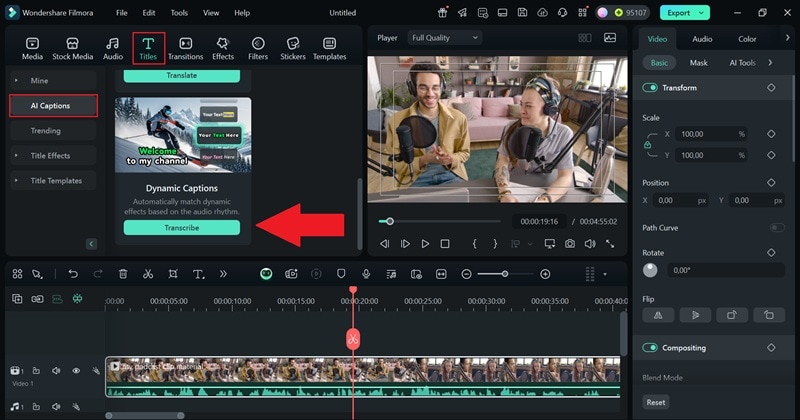
Task: Toggle the scale aspect ratio lock
Action: tap(647, 145)
